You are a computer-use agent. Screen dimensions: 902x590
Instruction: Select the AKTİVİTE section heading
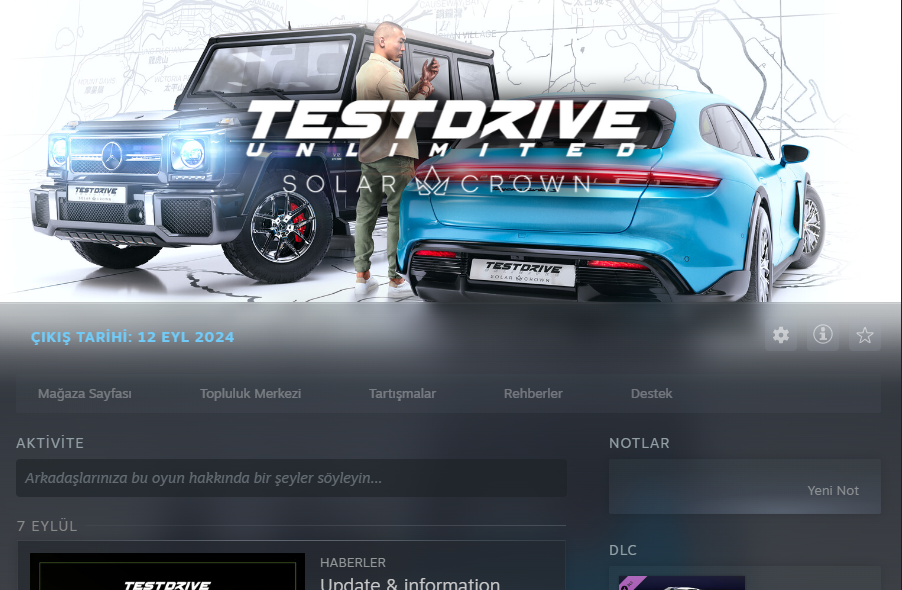tap(50, 443)
